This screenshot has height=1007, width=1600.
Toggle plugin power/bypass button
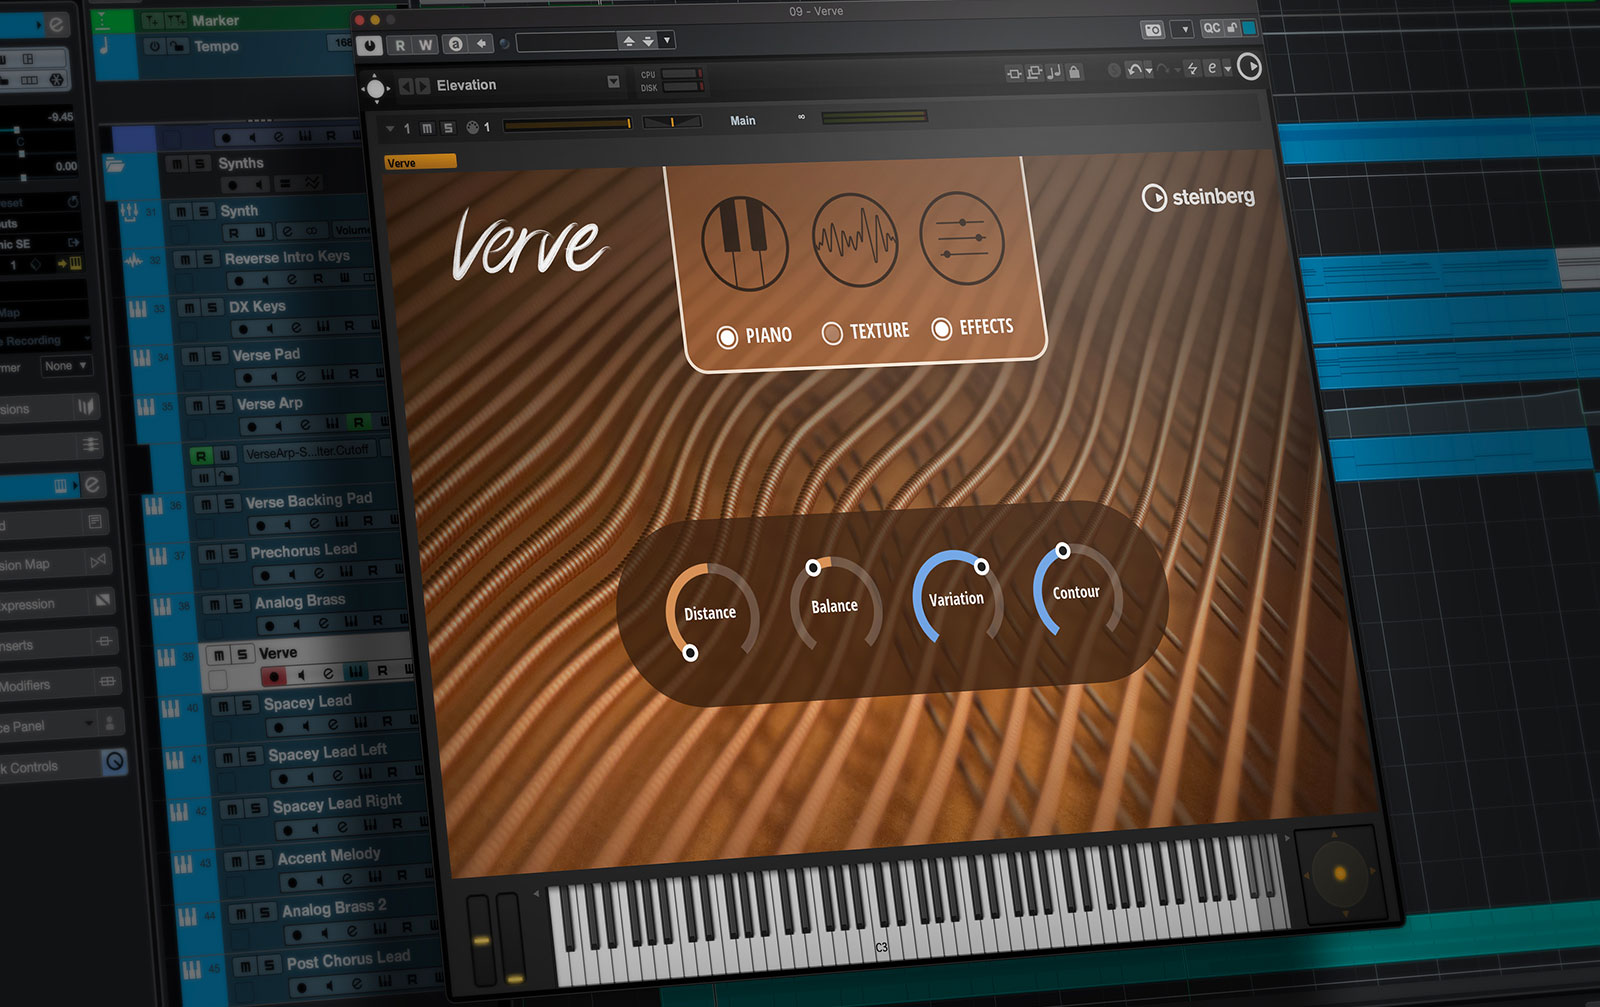pyautogui.click(x=370, y=45)
